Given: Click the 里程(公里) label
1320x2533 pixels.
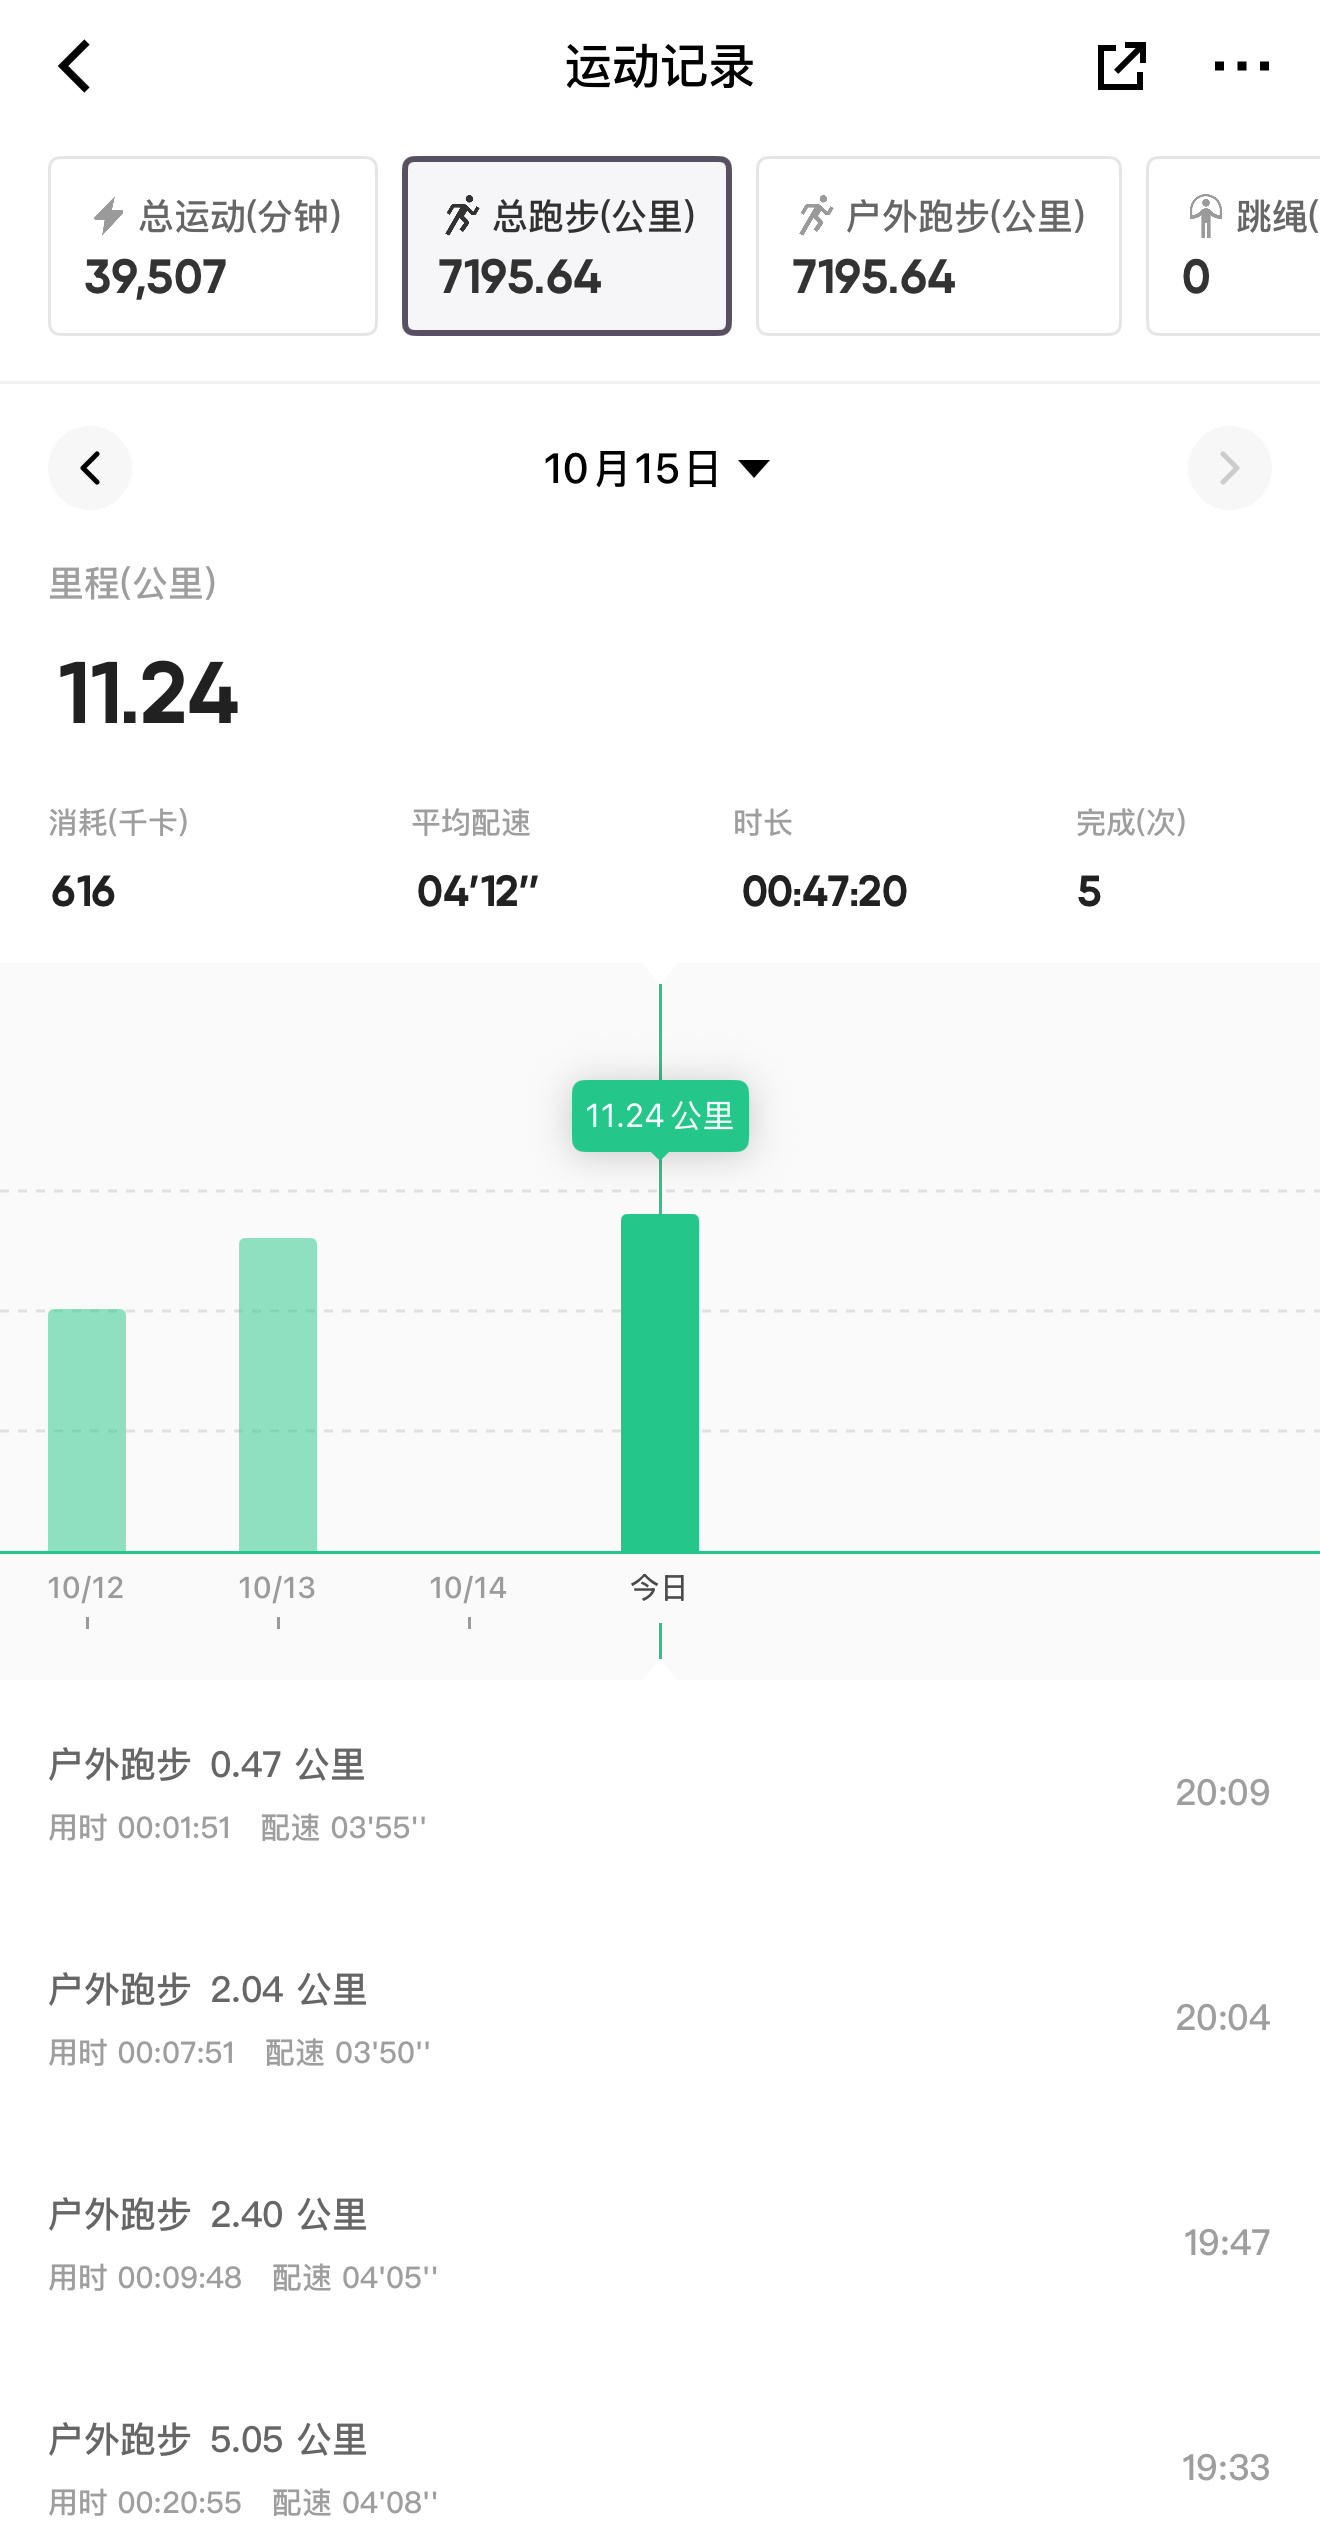Looking at the screenshot, I should tap(133, 583).
